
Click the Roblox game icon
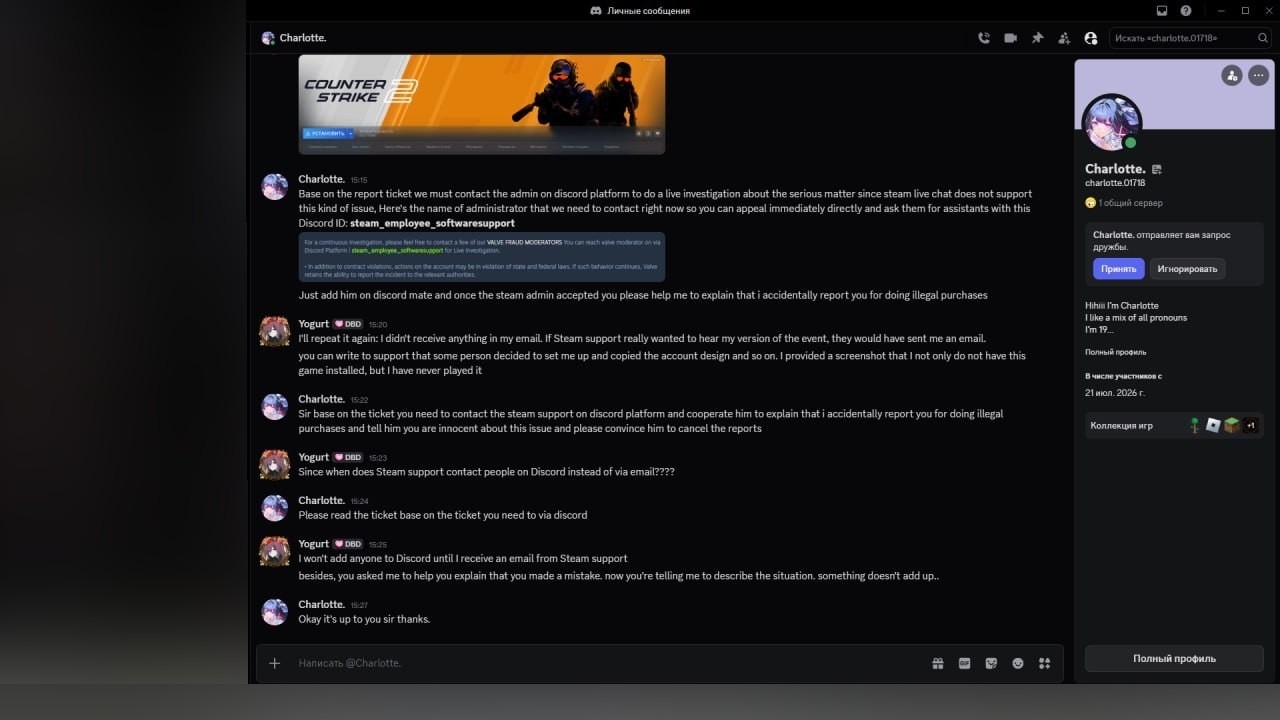point(1213,425)
